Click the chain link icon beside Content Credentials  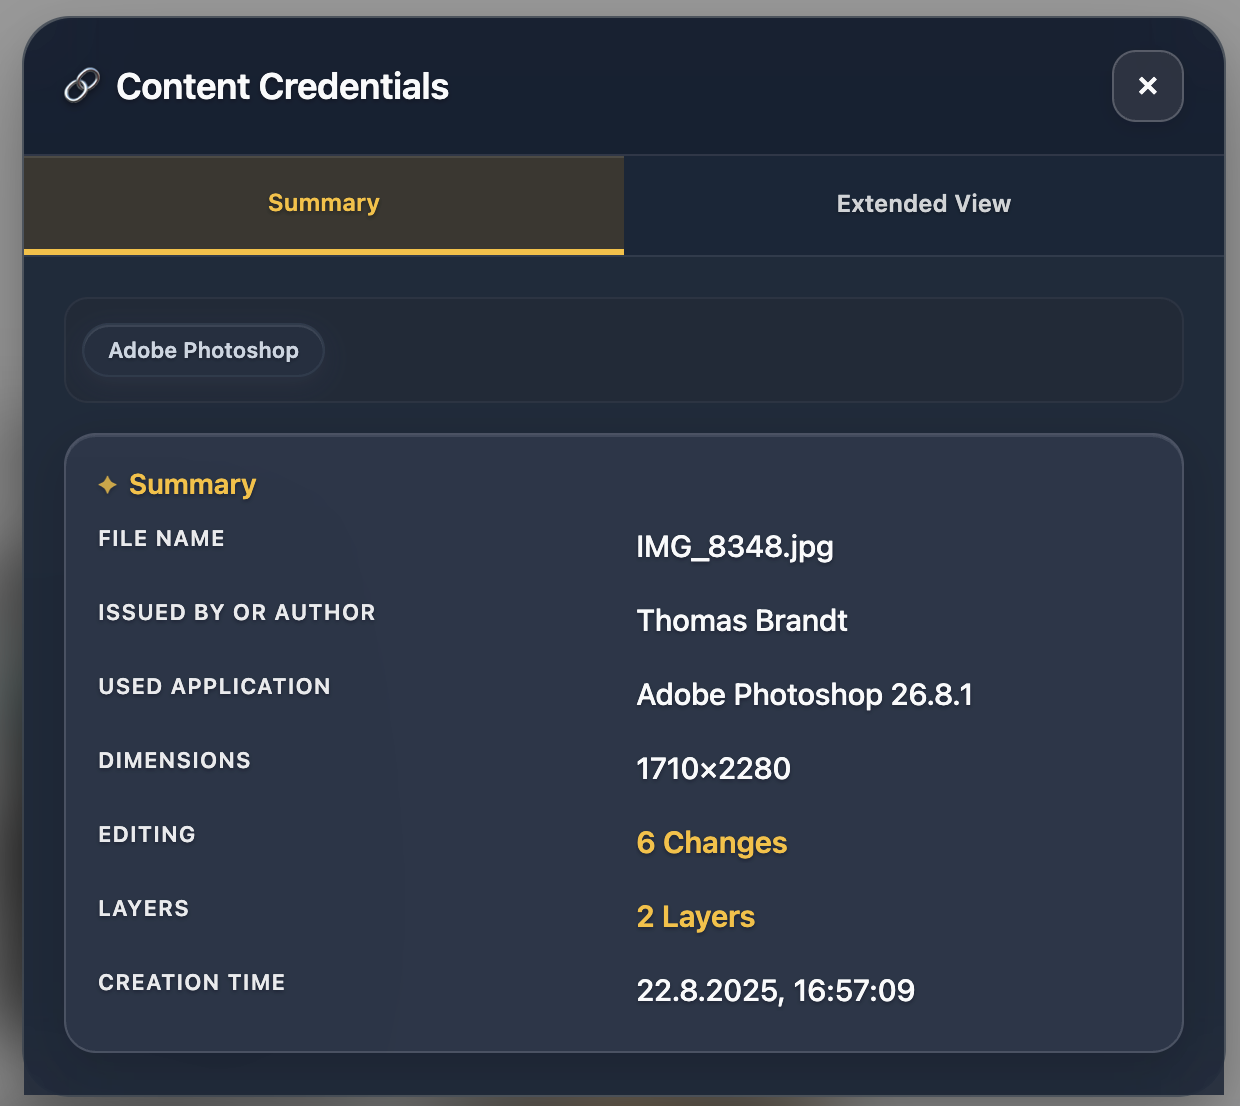pyautogui.click(x=82, y=86)
